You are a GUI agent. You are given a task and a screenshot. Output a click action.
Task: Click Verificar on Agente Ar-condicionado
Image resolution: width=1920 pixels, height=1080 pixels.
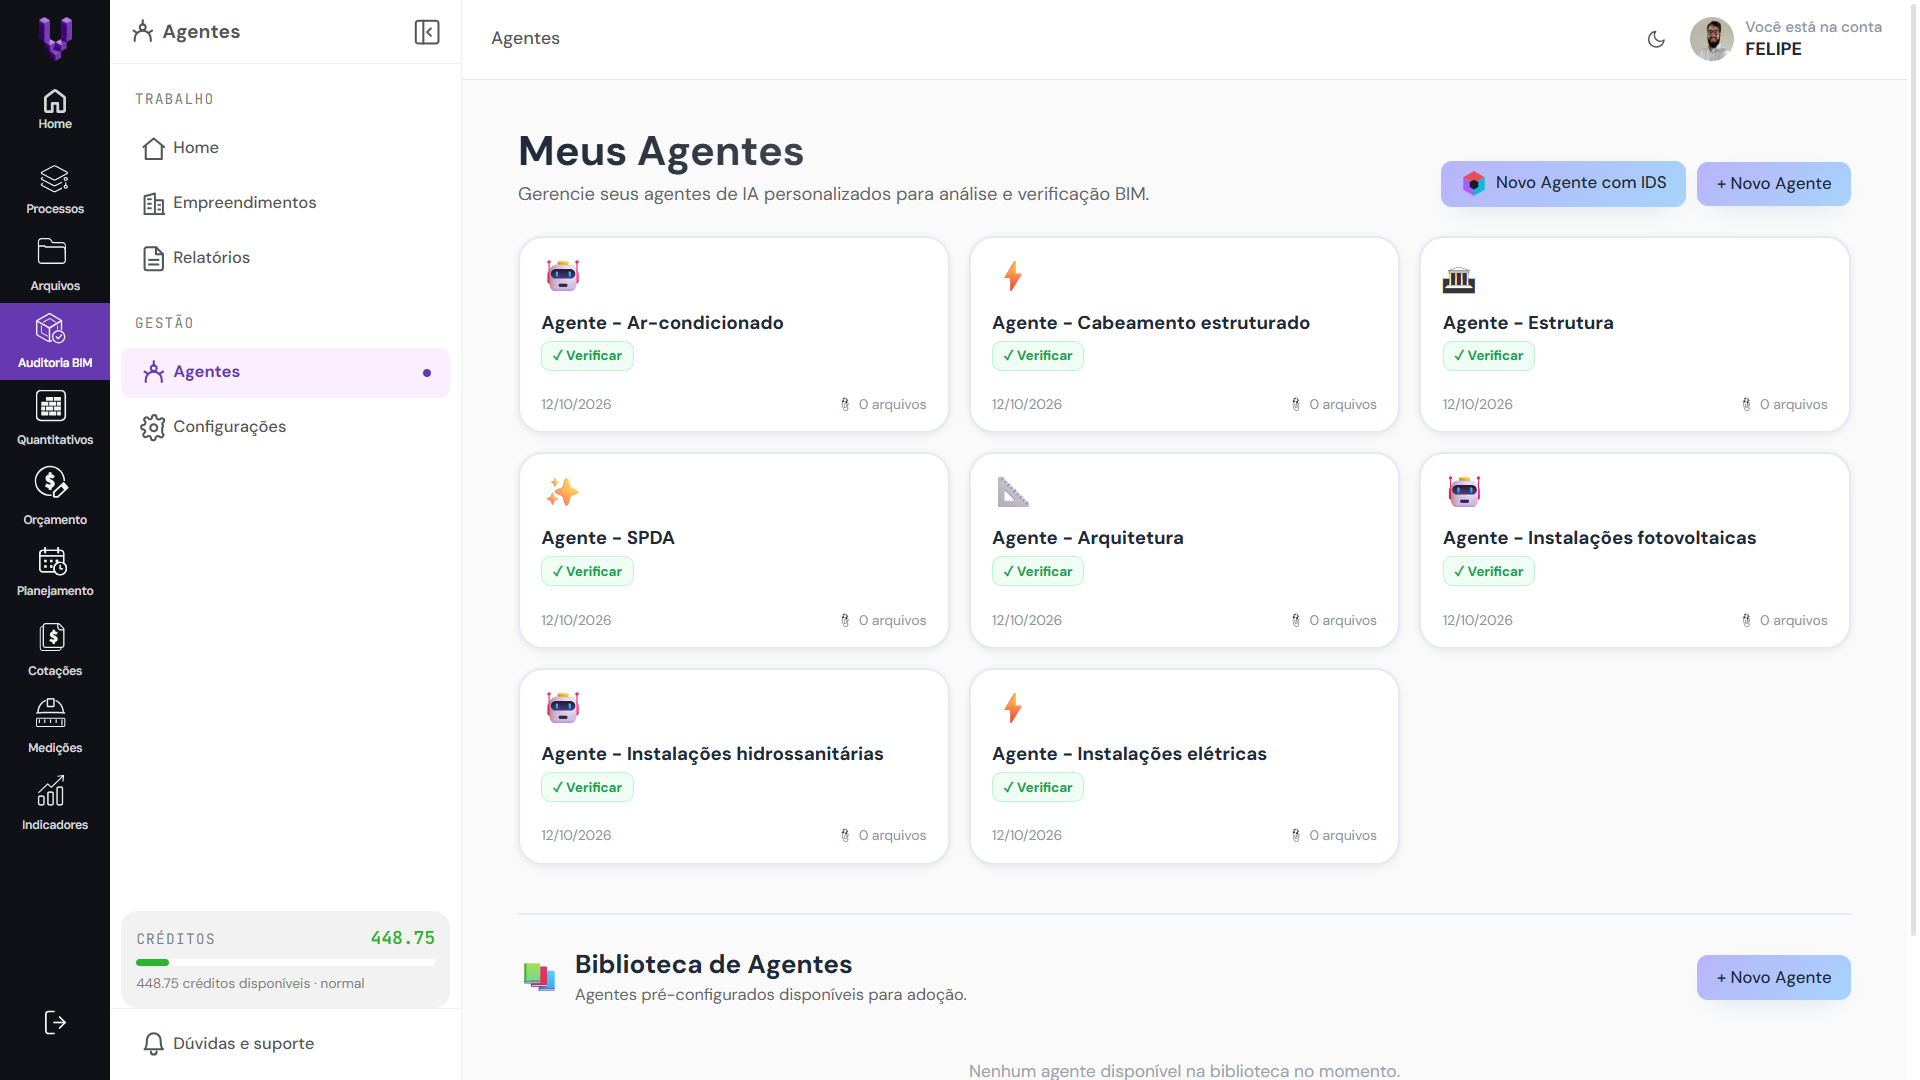(587, 356)
